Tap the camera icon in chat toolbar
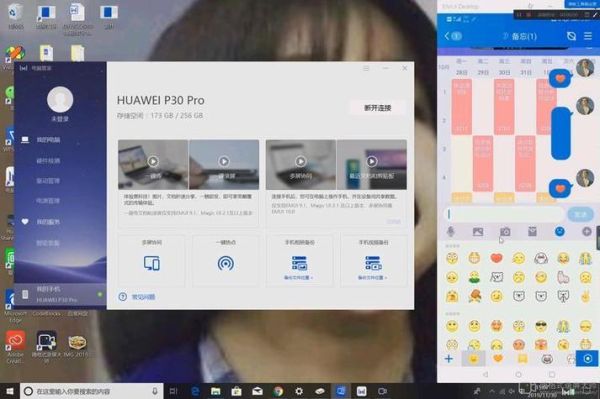This screenshot has width=600, height=399. pos(505,231)
